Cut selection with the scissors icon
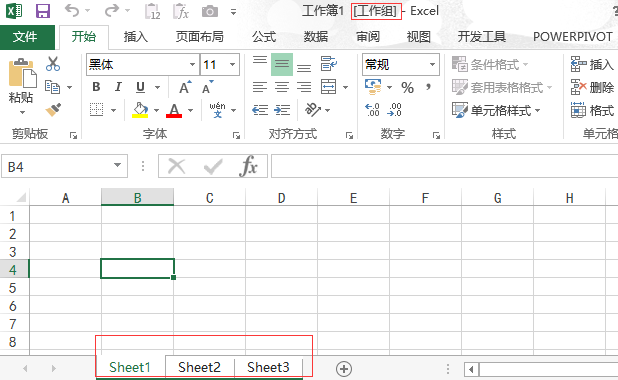Screen dimensions: 618x380 [x=53, y=63]
